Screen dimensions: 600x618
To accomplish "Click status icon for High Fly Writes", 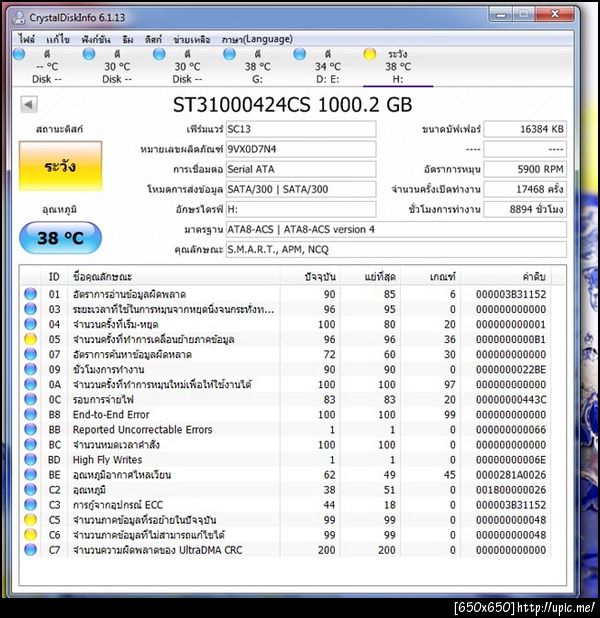I will pos(30,460).
